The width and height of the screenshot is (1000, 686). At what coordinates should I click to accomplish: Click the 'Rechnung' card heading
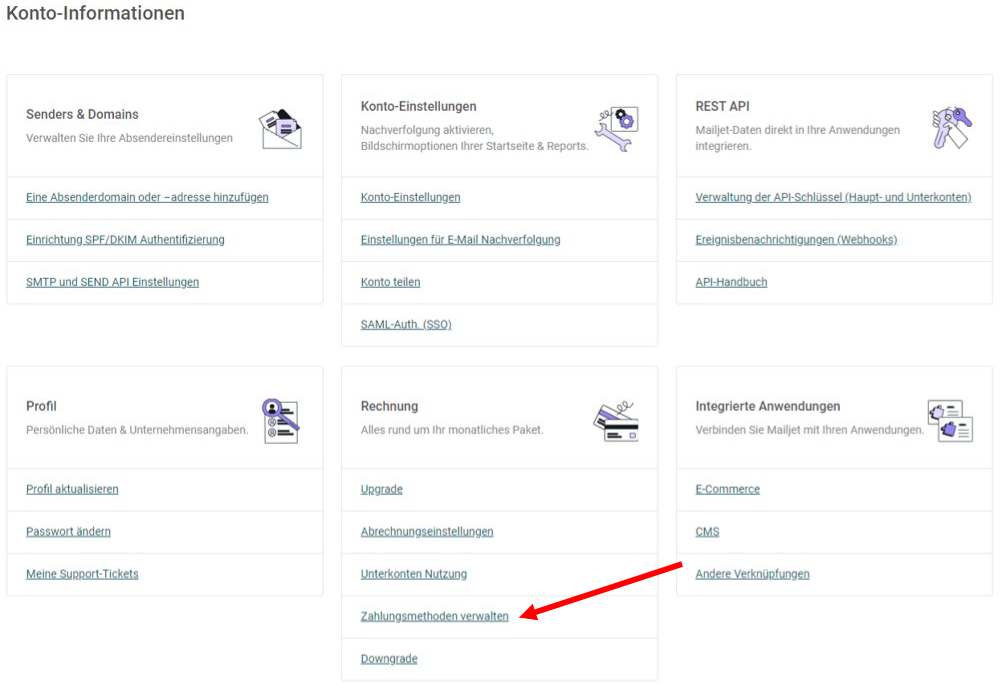[x=389, y=406]
